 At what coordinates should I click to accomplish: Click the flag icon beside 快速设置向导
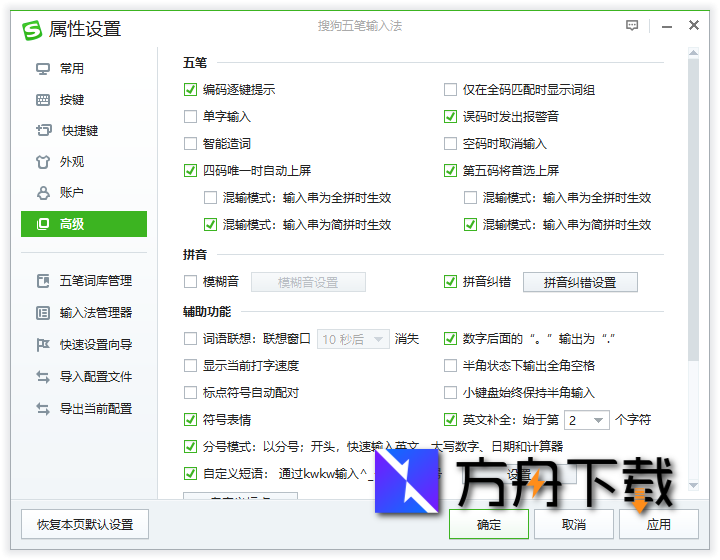point(43,345)
